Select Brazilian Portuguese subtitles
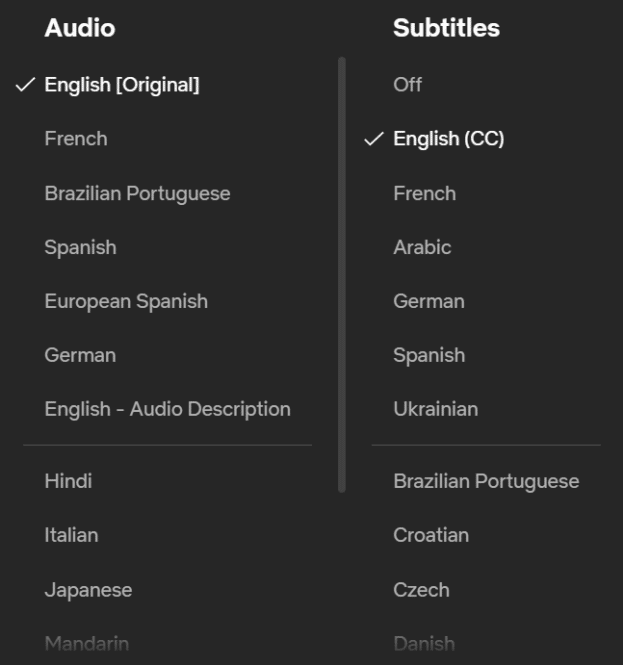This screenshot has width=623, height=665. (486, 481)
